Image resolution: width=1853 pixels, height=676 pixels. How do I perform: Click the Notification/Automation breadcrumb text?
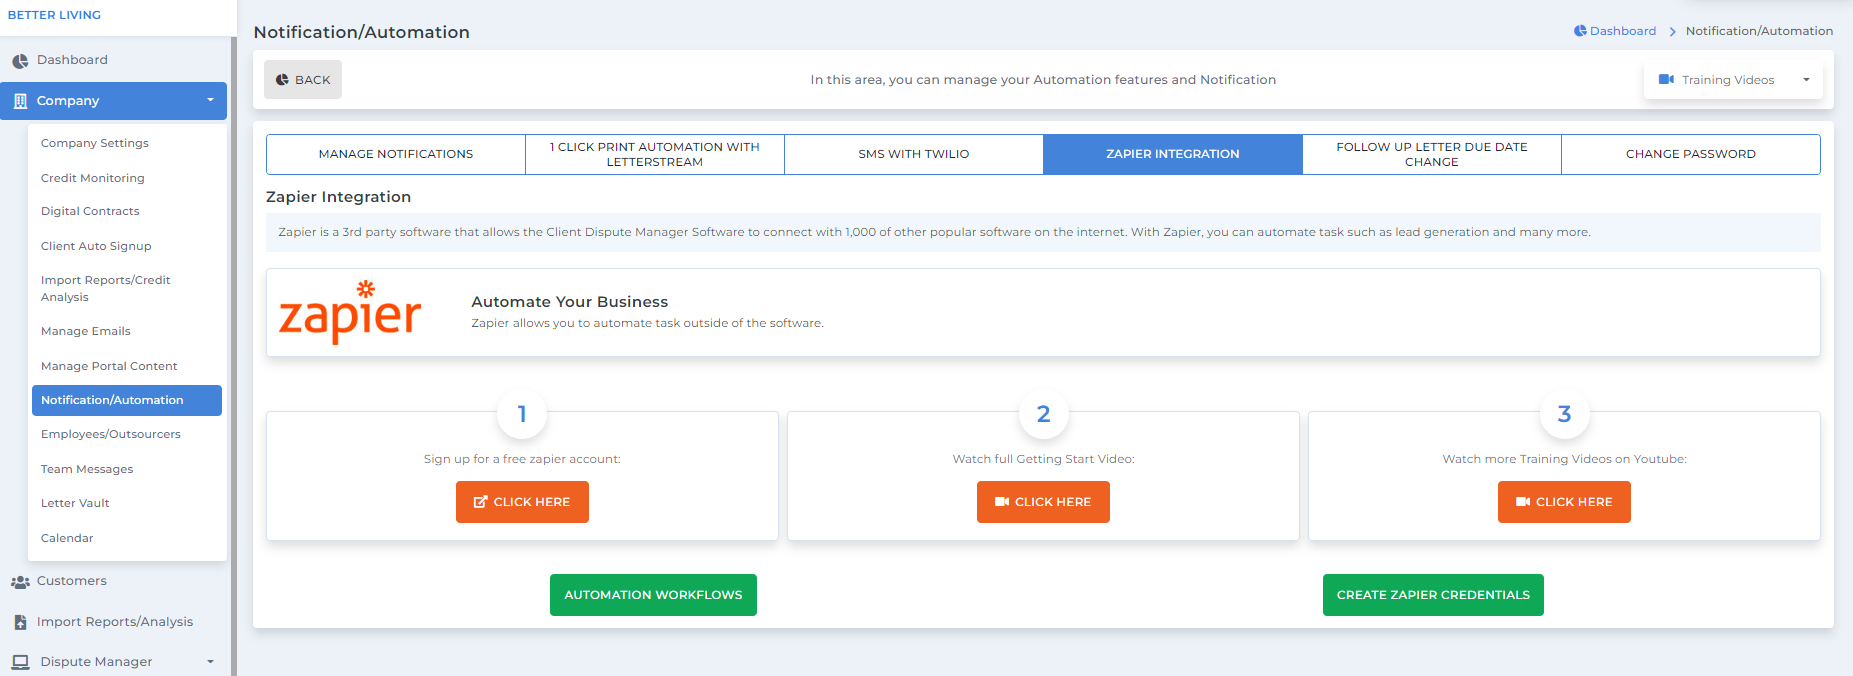[1759, 31]
